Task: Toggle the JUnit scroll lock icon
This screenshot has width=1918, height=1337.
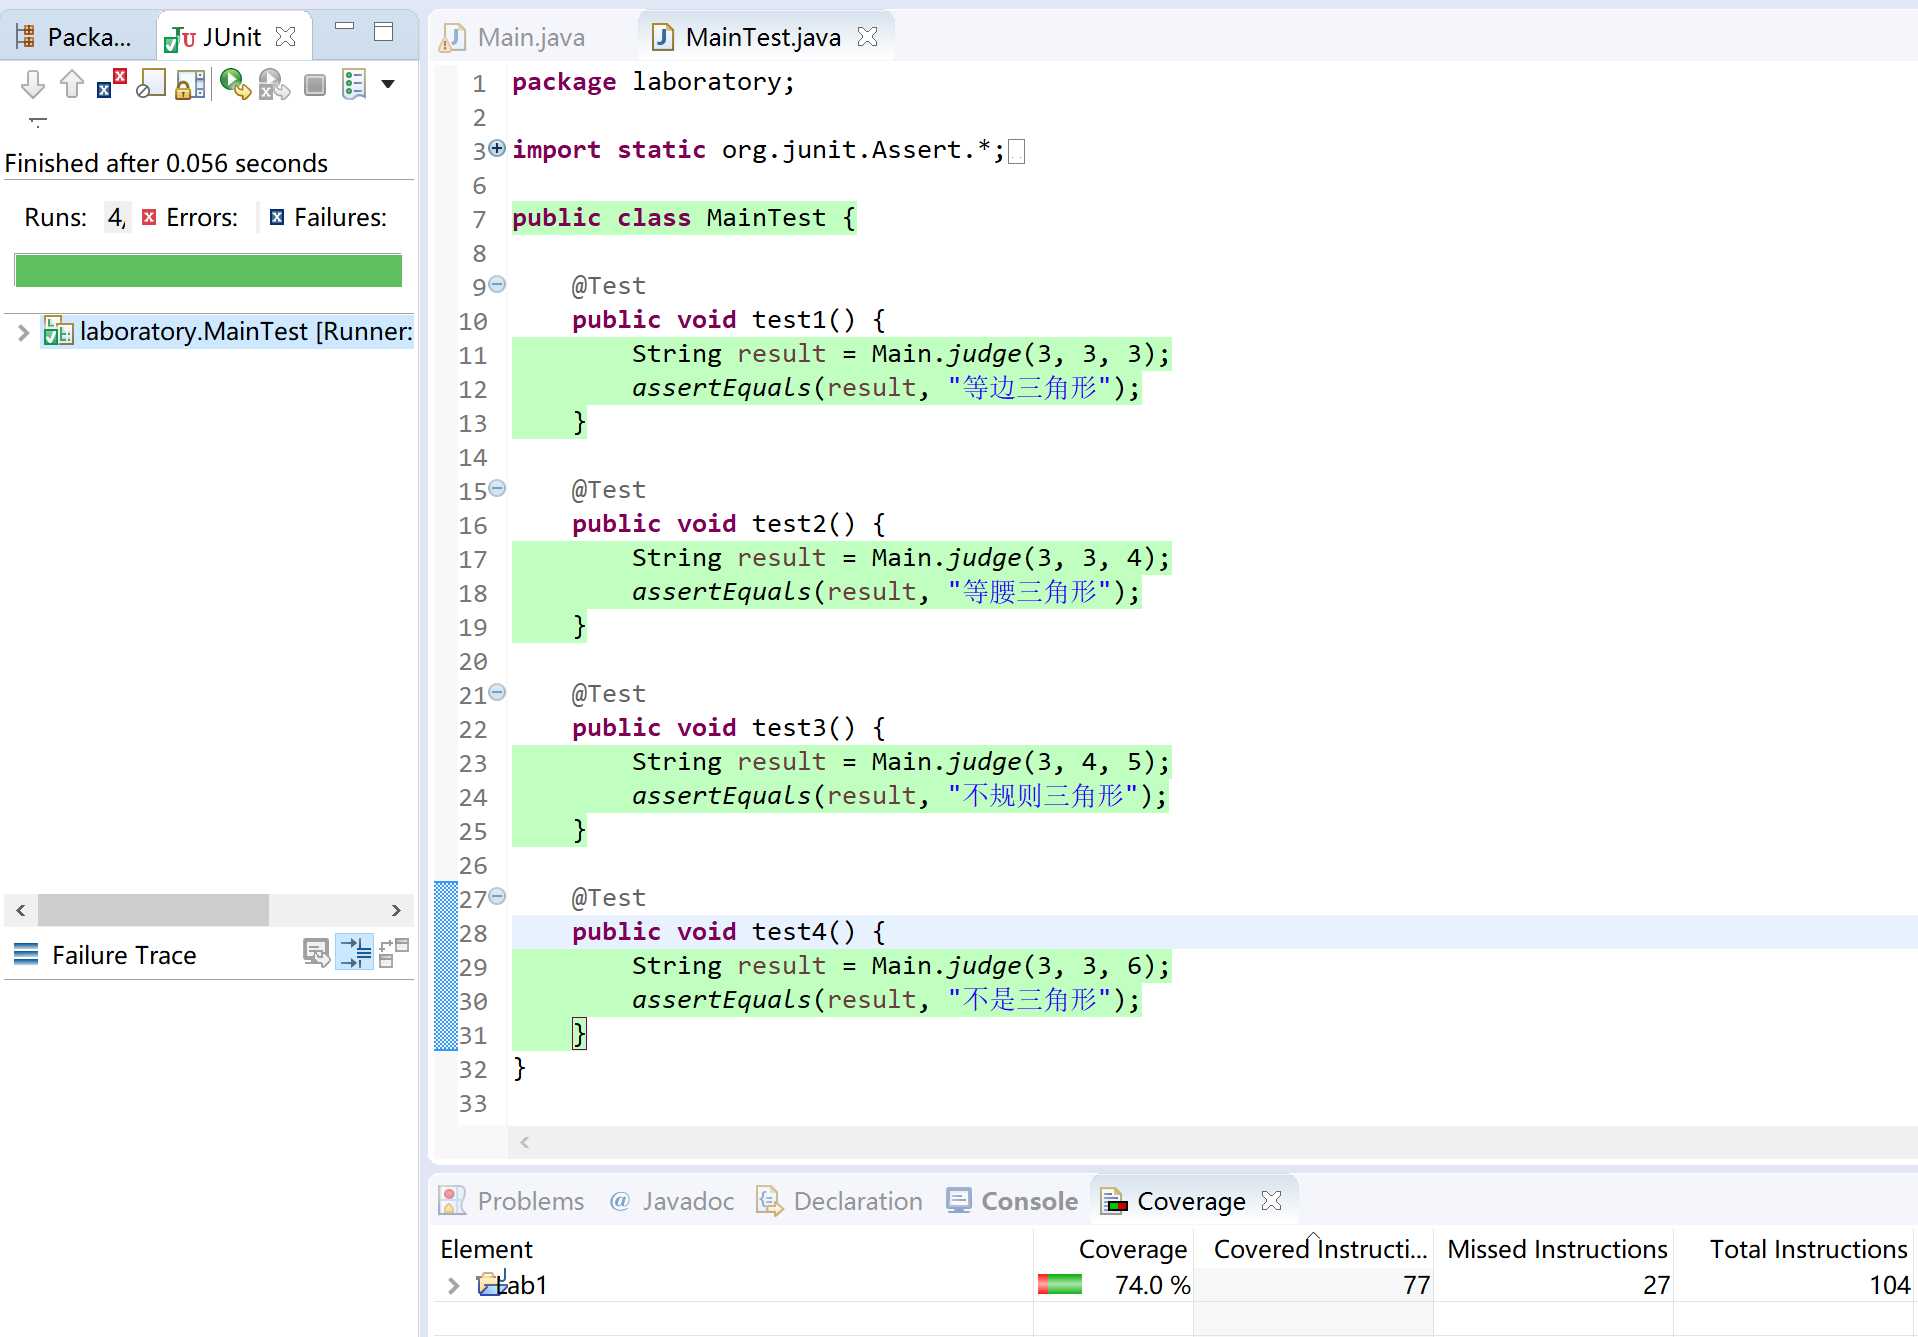Action: [190, 85]
